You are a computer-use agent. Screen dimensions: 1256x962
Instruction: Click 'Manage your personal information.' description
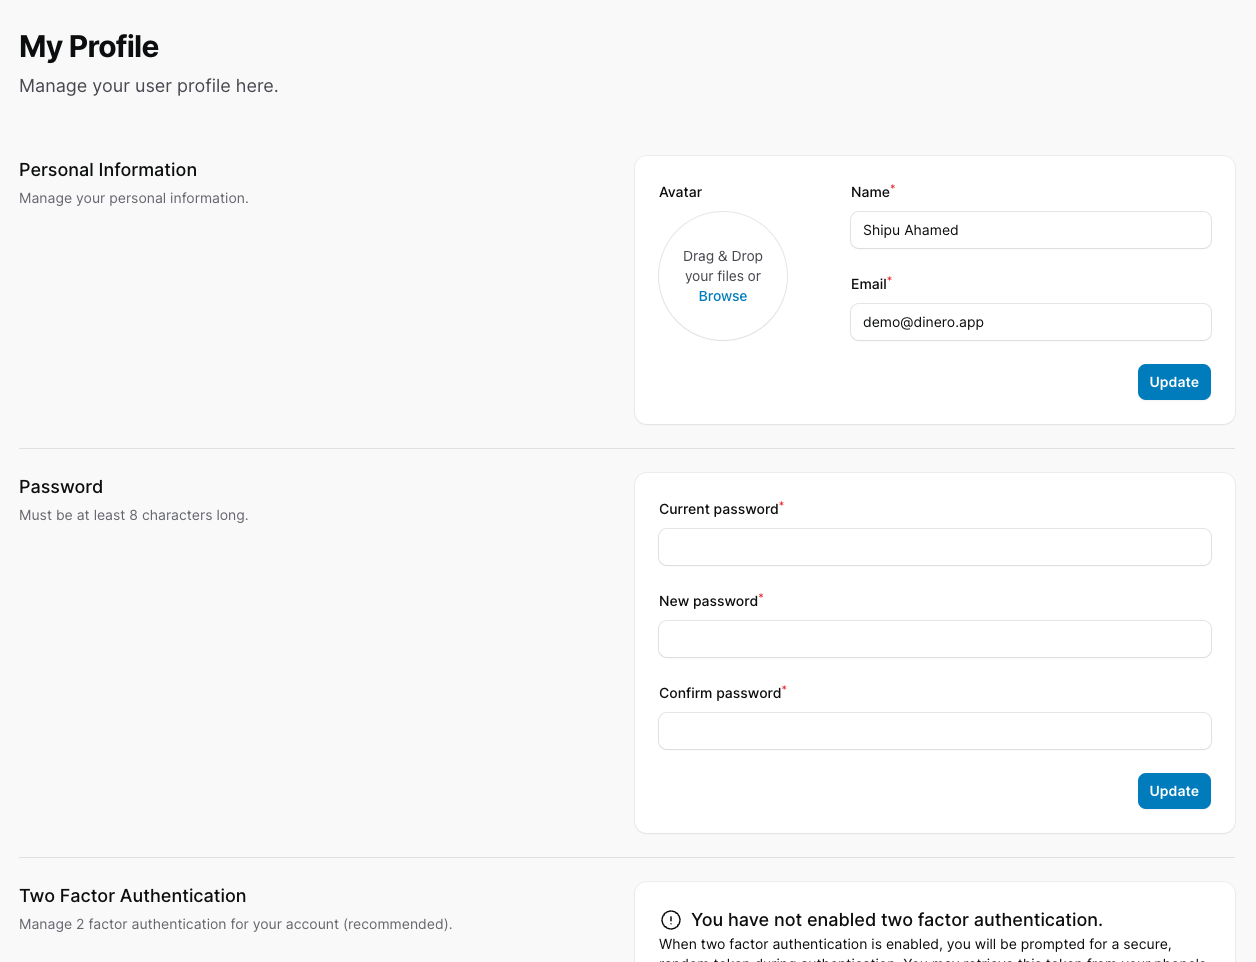[134, 198]
